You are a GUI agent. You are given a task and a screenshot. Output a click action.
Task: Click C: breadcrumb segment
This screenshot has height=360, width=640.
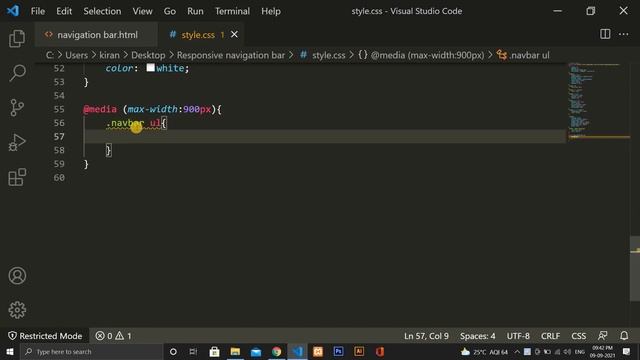(x=50, y=55)
